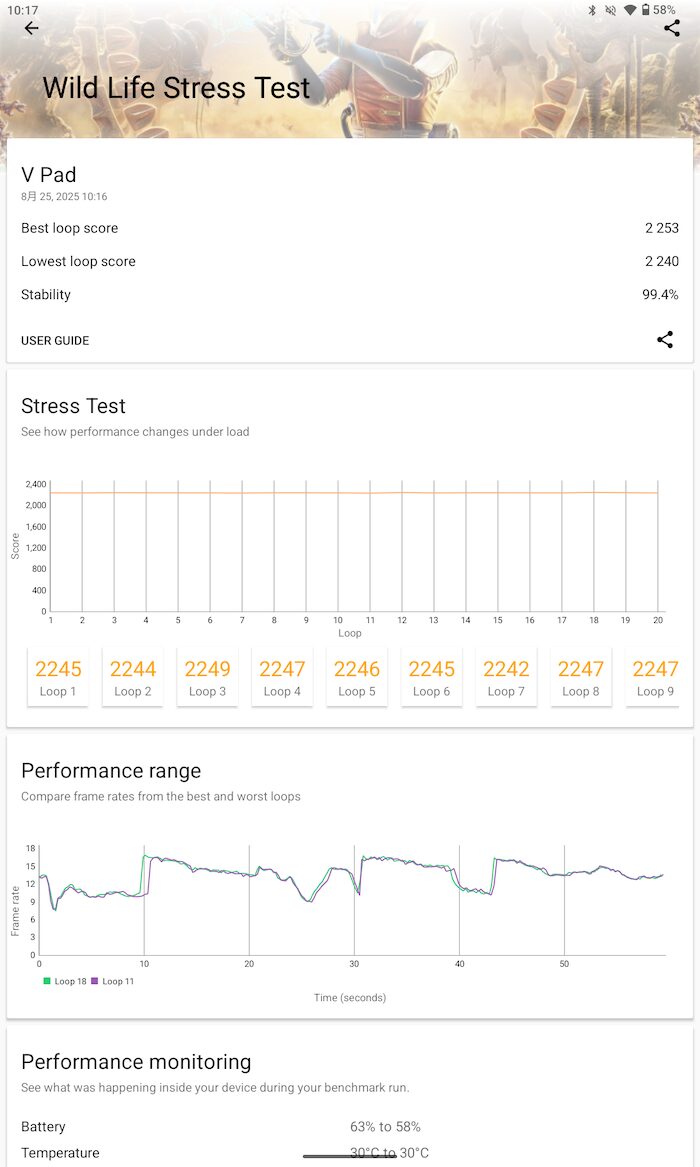Tap the Best loop score row
700x1167 pixels.
[x=350, y=228]
